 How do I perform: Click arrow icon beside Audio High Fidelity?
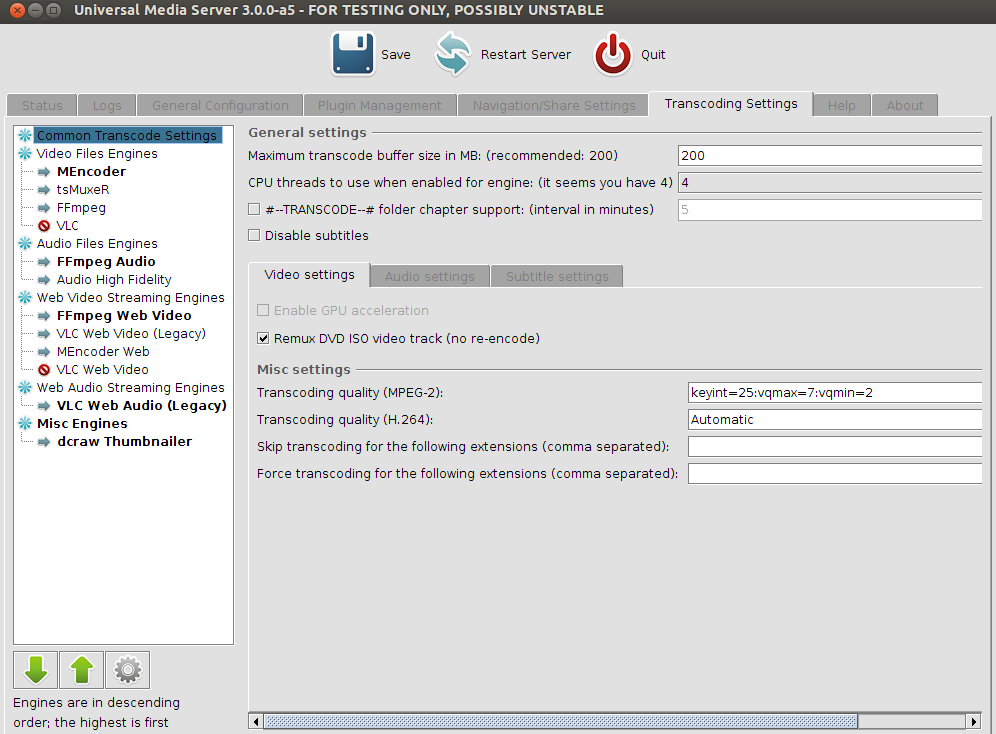pyautogui.click(x=44, y=279)
